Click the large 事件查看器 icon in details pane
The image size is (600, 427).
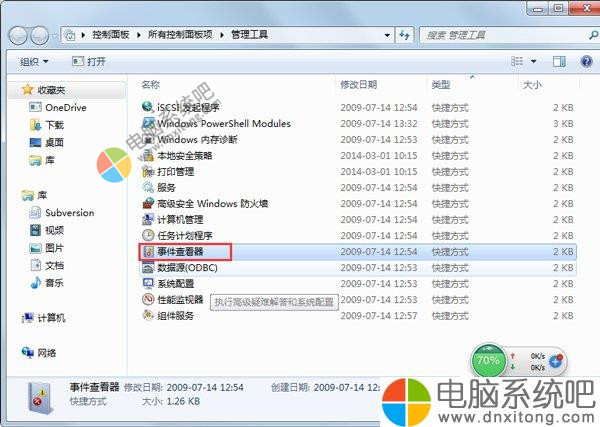coord(40,398)
